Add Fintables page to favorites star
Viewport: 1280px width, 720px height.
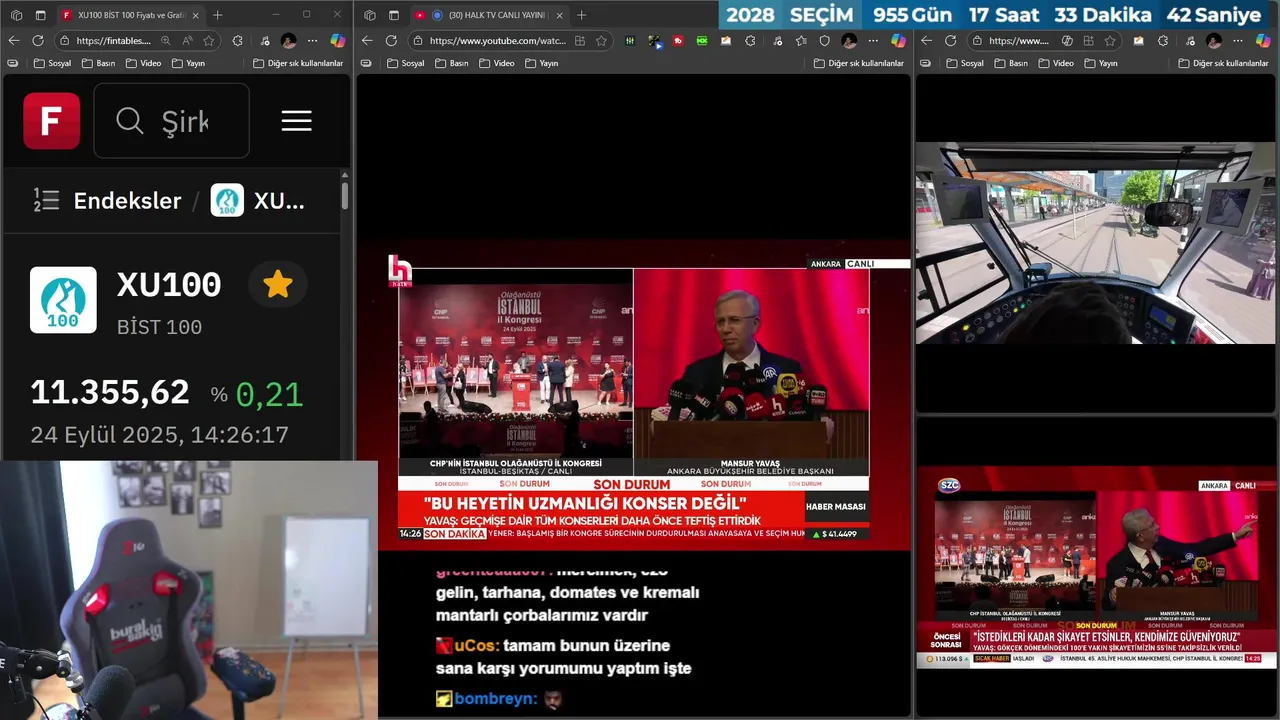point(209,40)
